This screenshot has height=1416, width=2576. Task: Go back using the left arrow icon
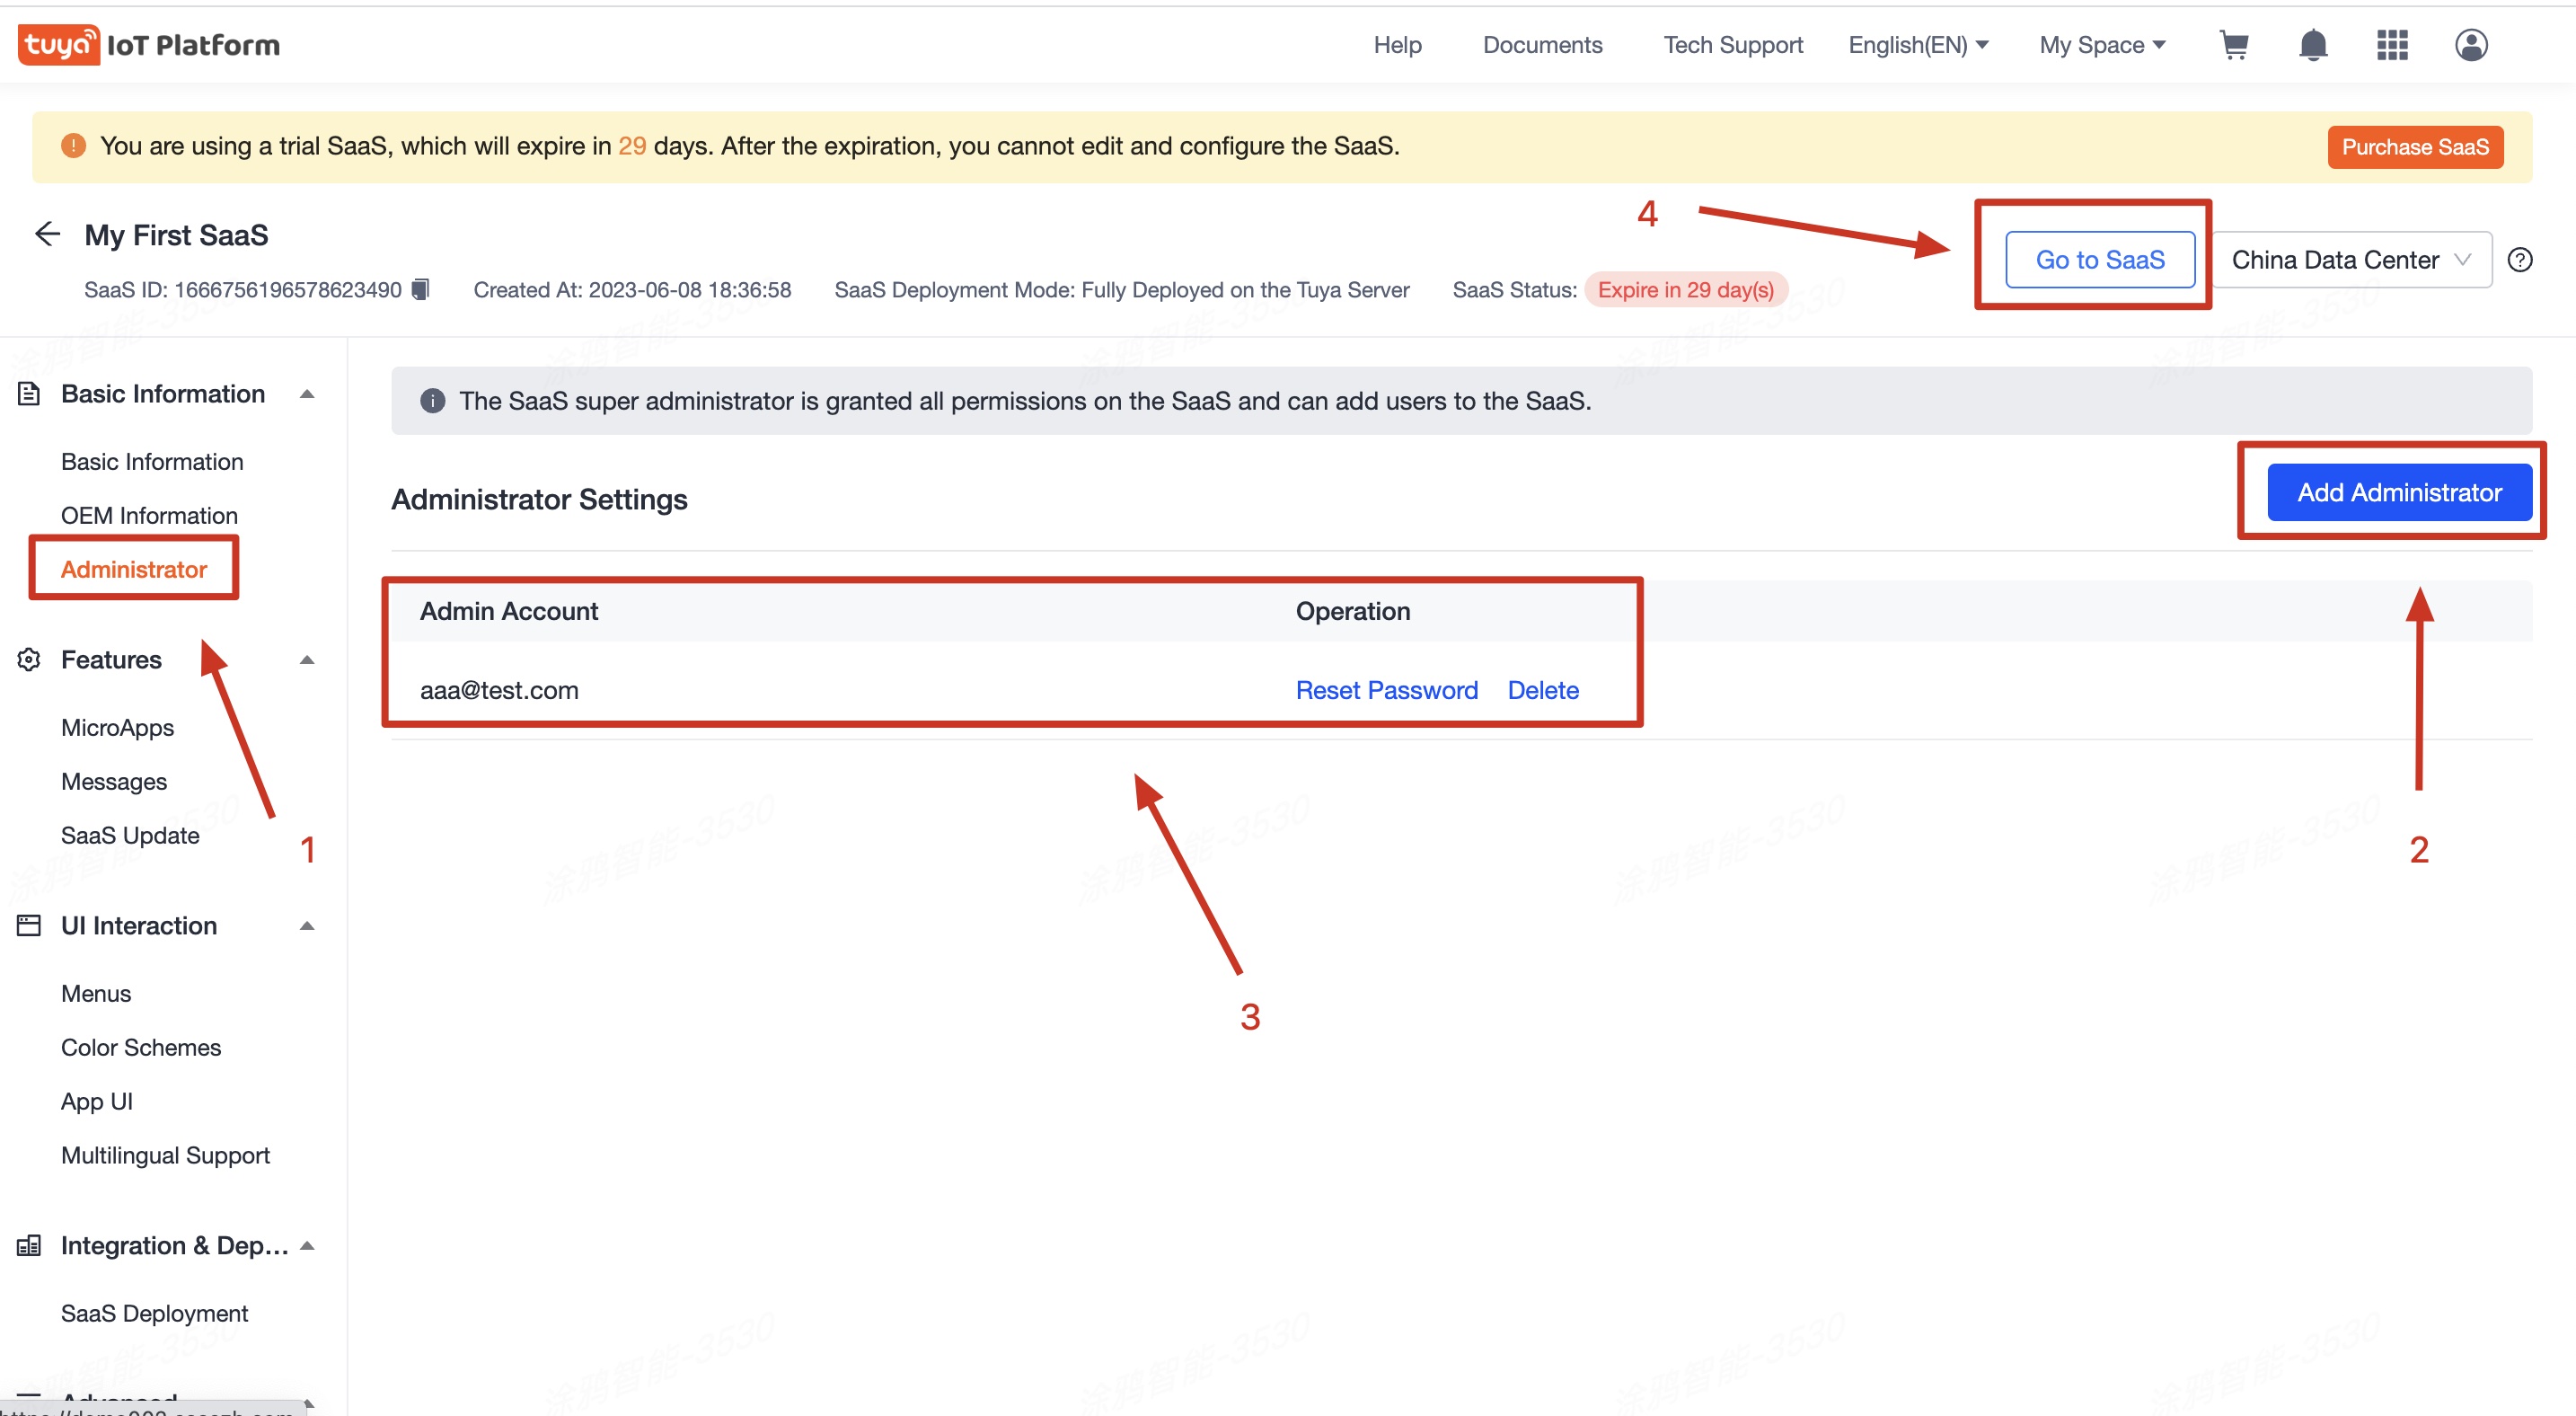click(47, 234)
